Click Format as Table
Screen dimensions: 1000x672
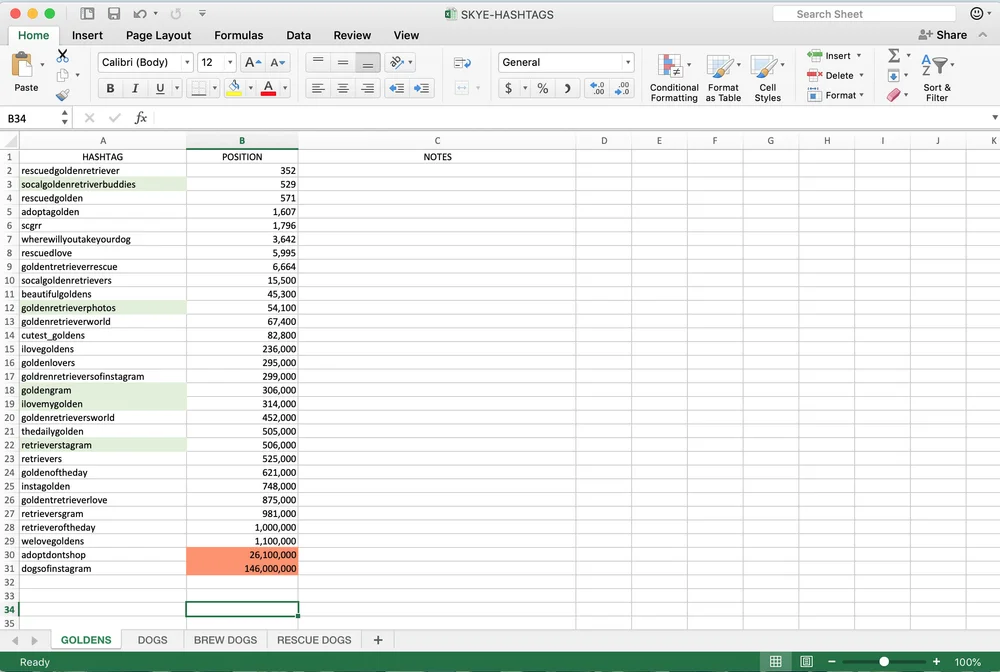click(x=723, y=78)
